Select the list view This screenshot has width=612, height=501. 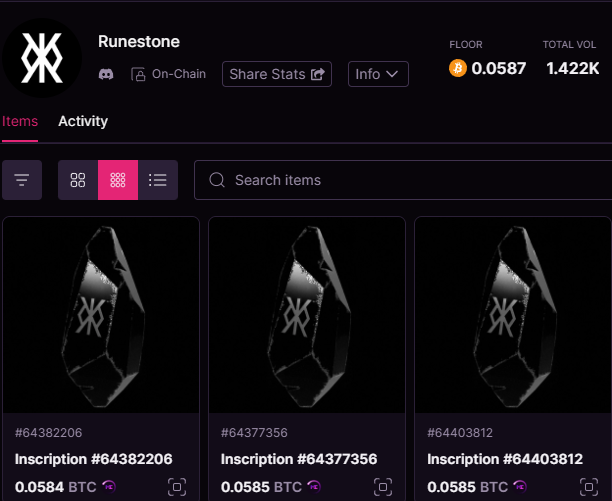coord(158,180)
